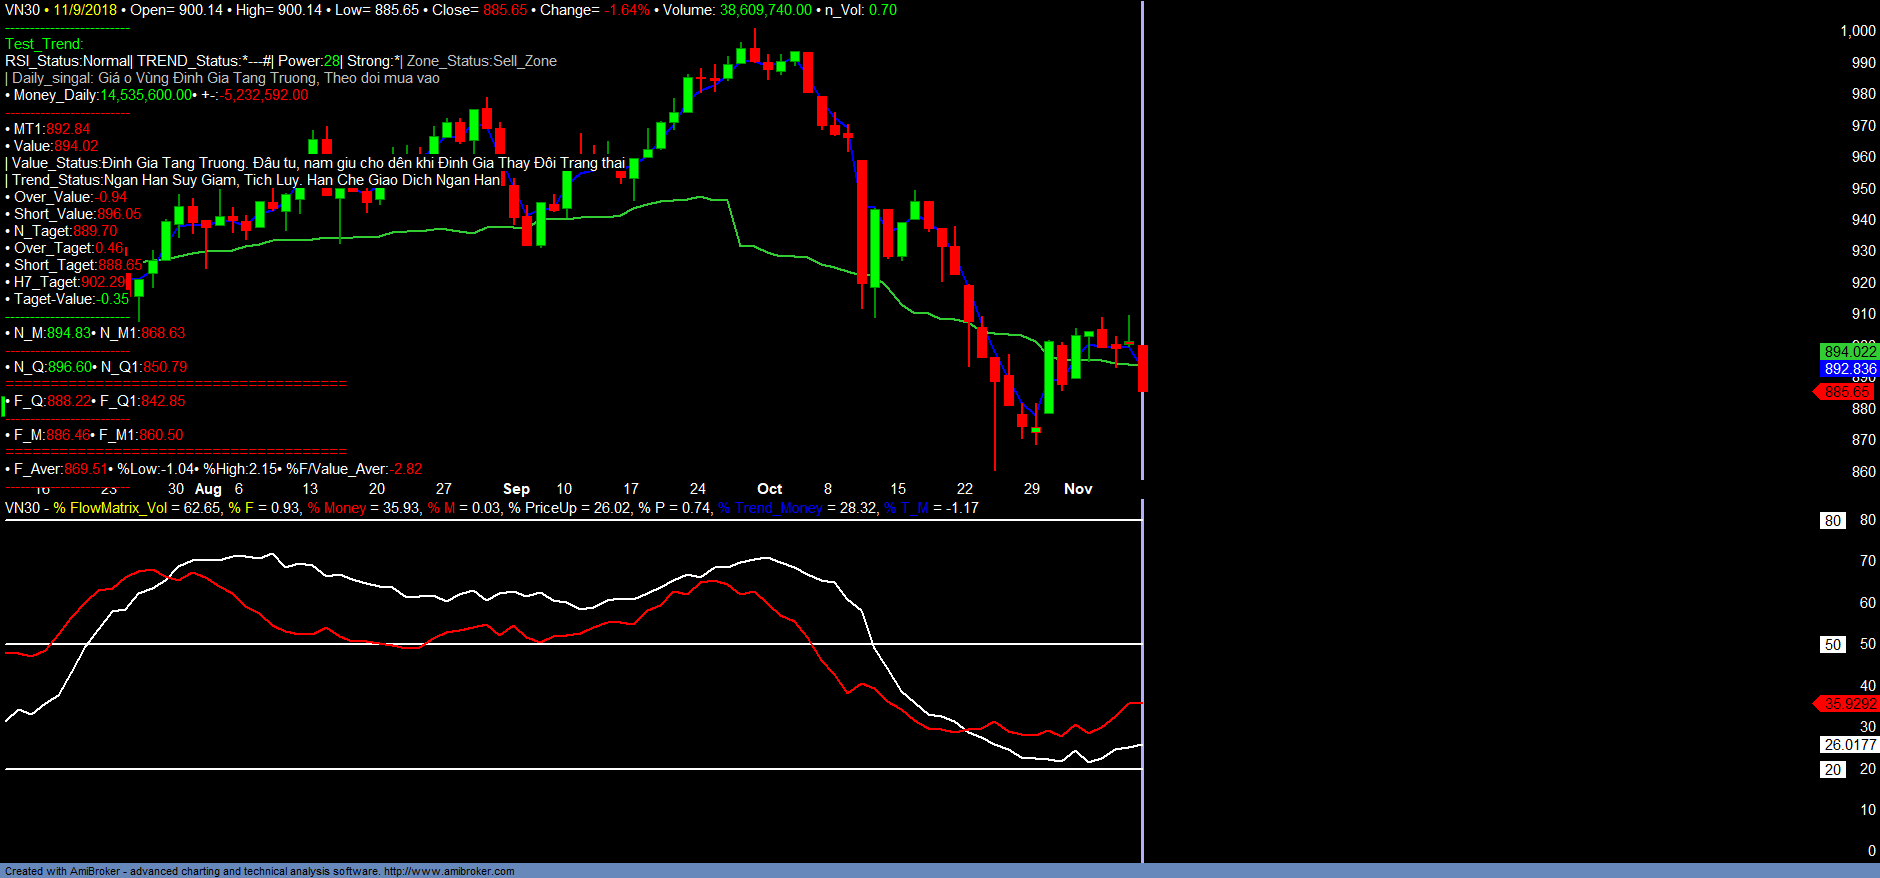1880x878 pixels.
Task: Click the green 894.022 price tag
Action: [x=1849, y=351]
